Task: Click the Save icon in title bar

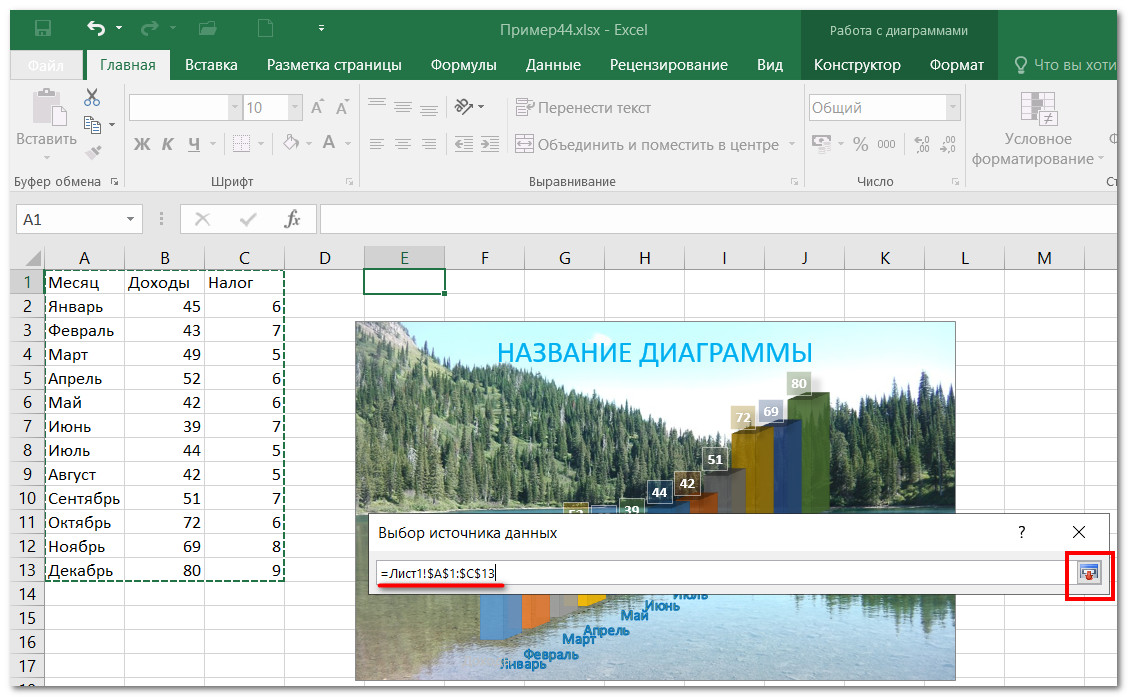Action: click(41, 27)
